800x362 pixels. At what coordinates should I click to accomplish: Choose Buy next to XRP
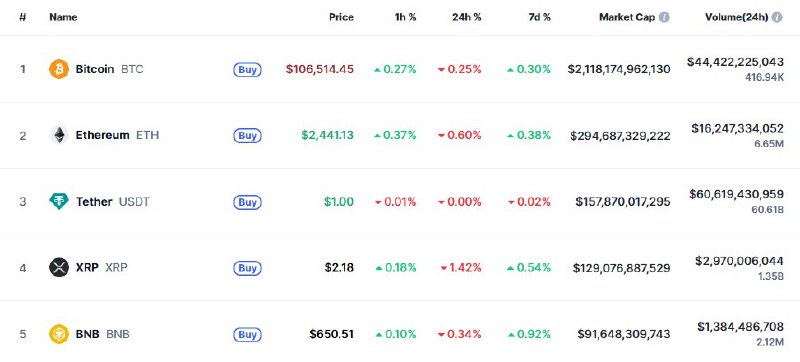(247, 268)
